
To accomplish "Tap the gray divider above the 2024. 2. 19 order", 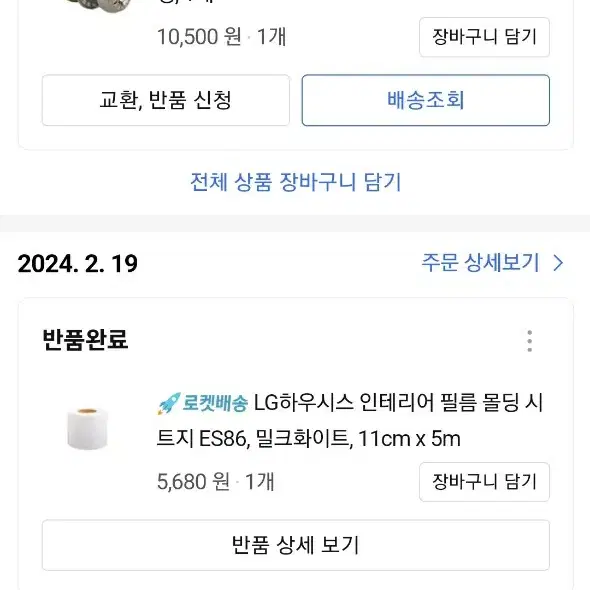I will [x=295, y=224].
